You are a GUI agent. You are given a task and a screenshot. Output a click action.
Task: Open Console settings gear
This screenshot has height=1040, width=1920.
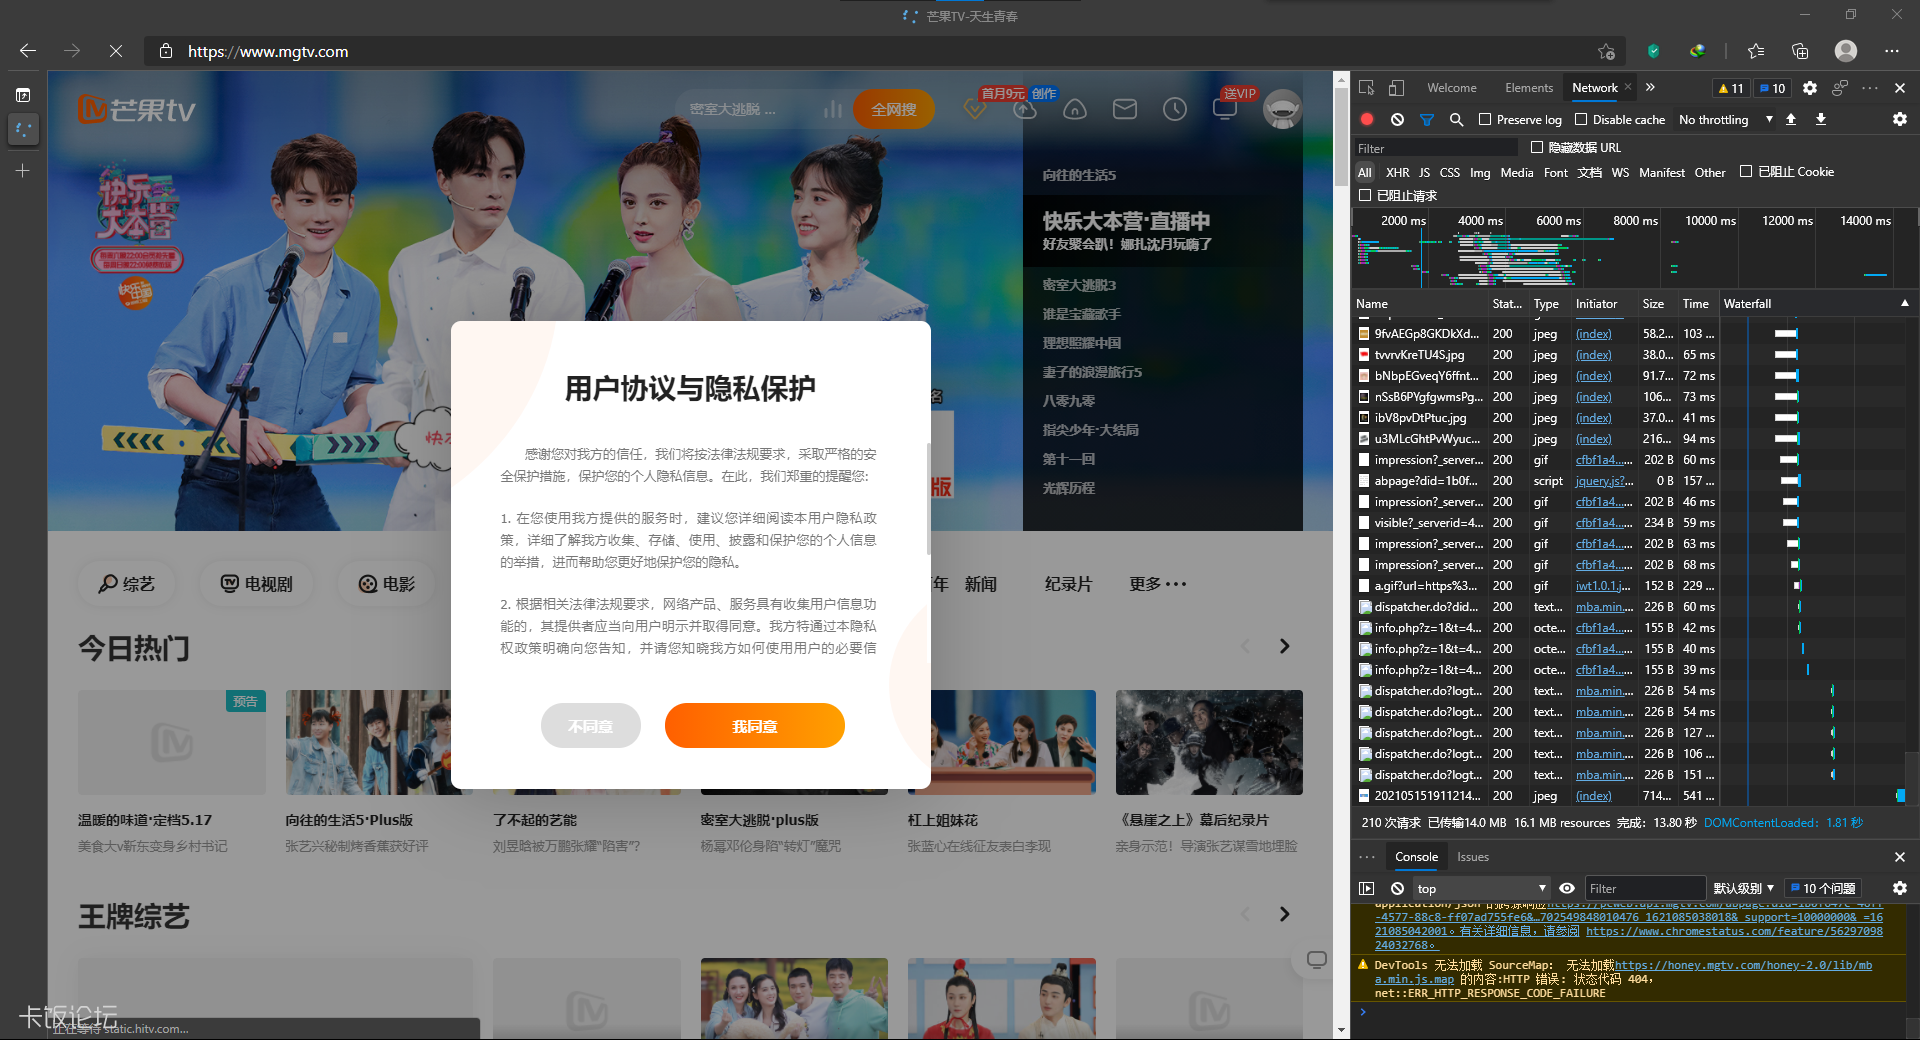click(1899, 888)
